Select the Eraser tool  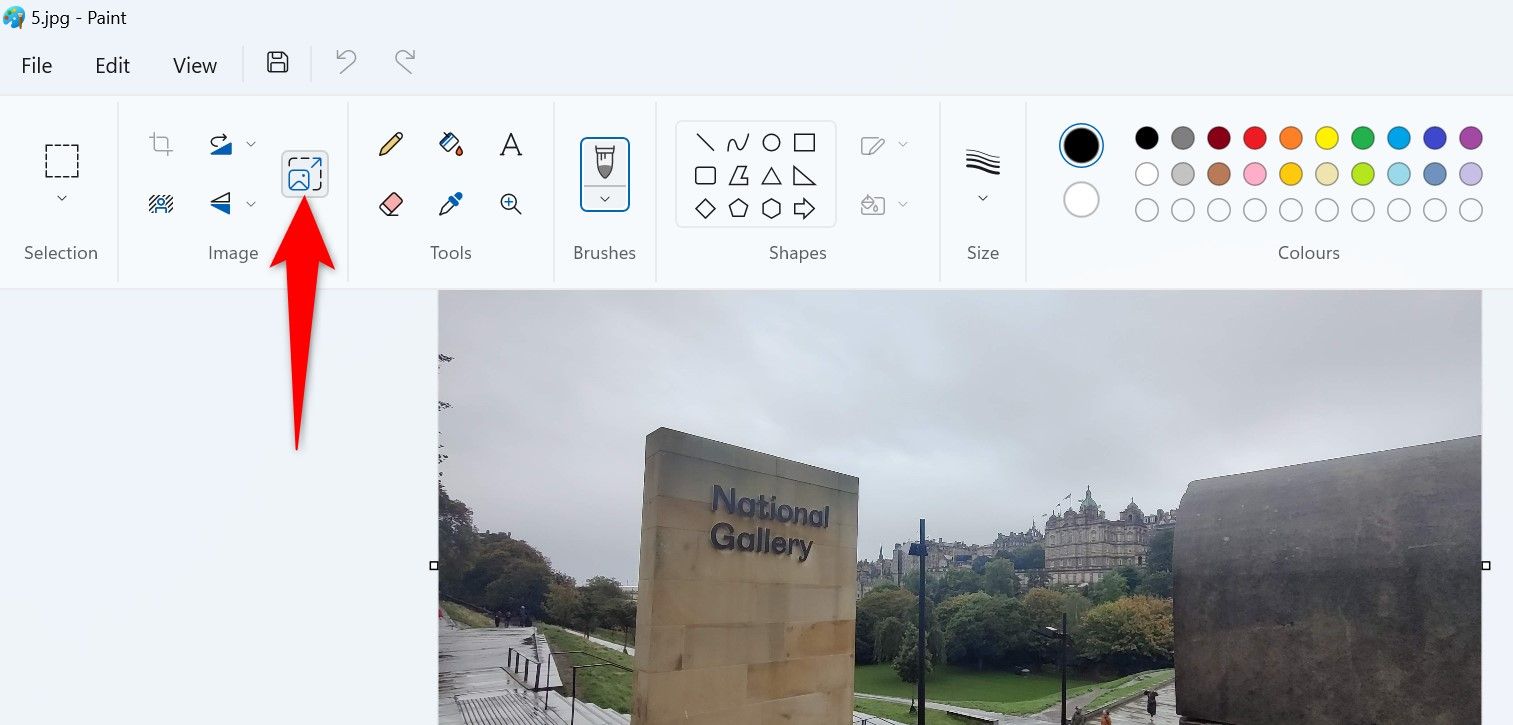click(391, 204)
